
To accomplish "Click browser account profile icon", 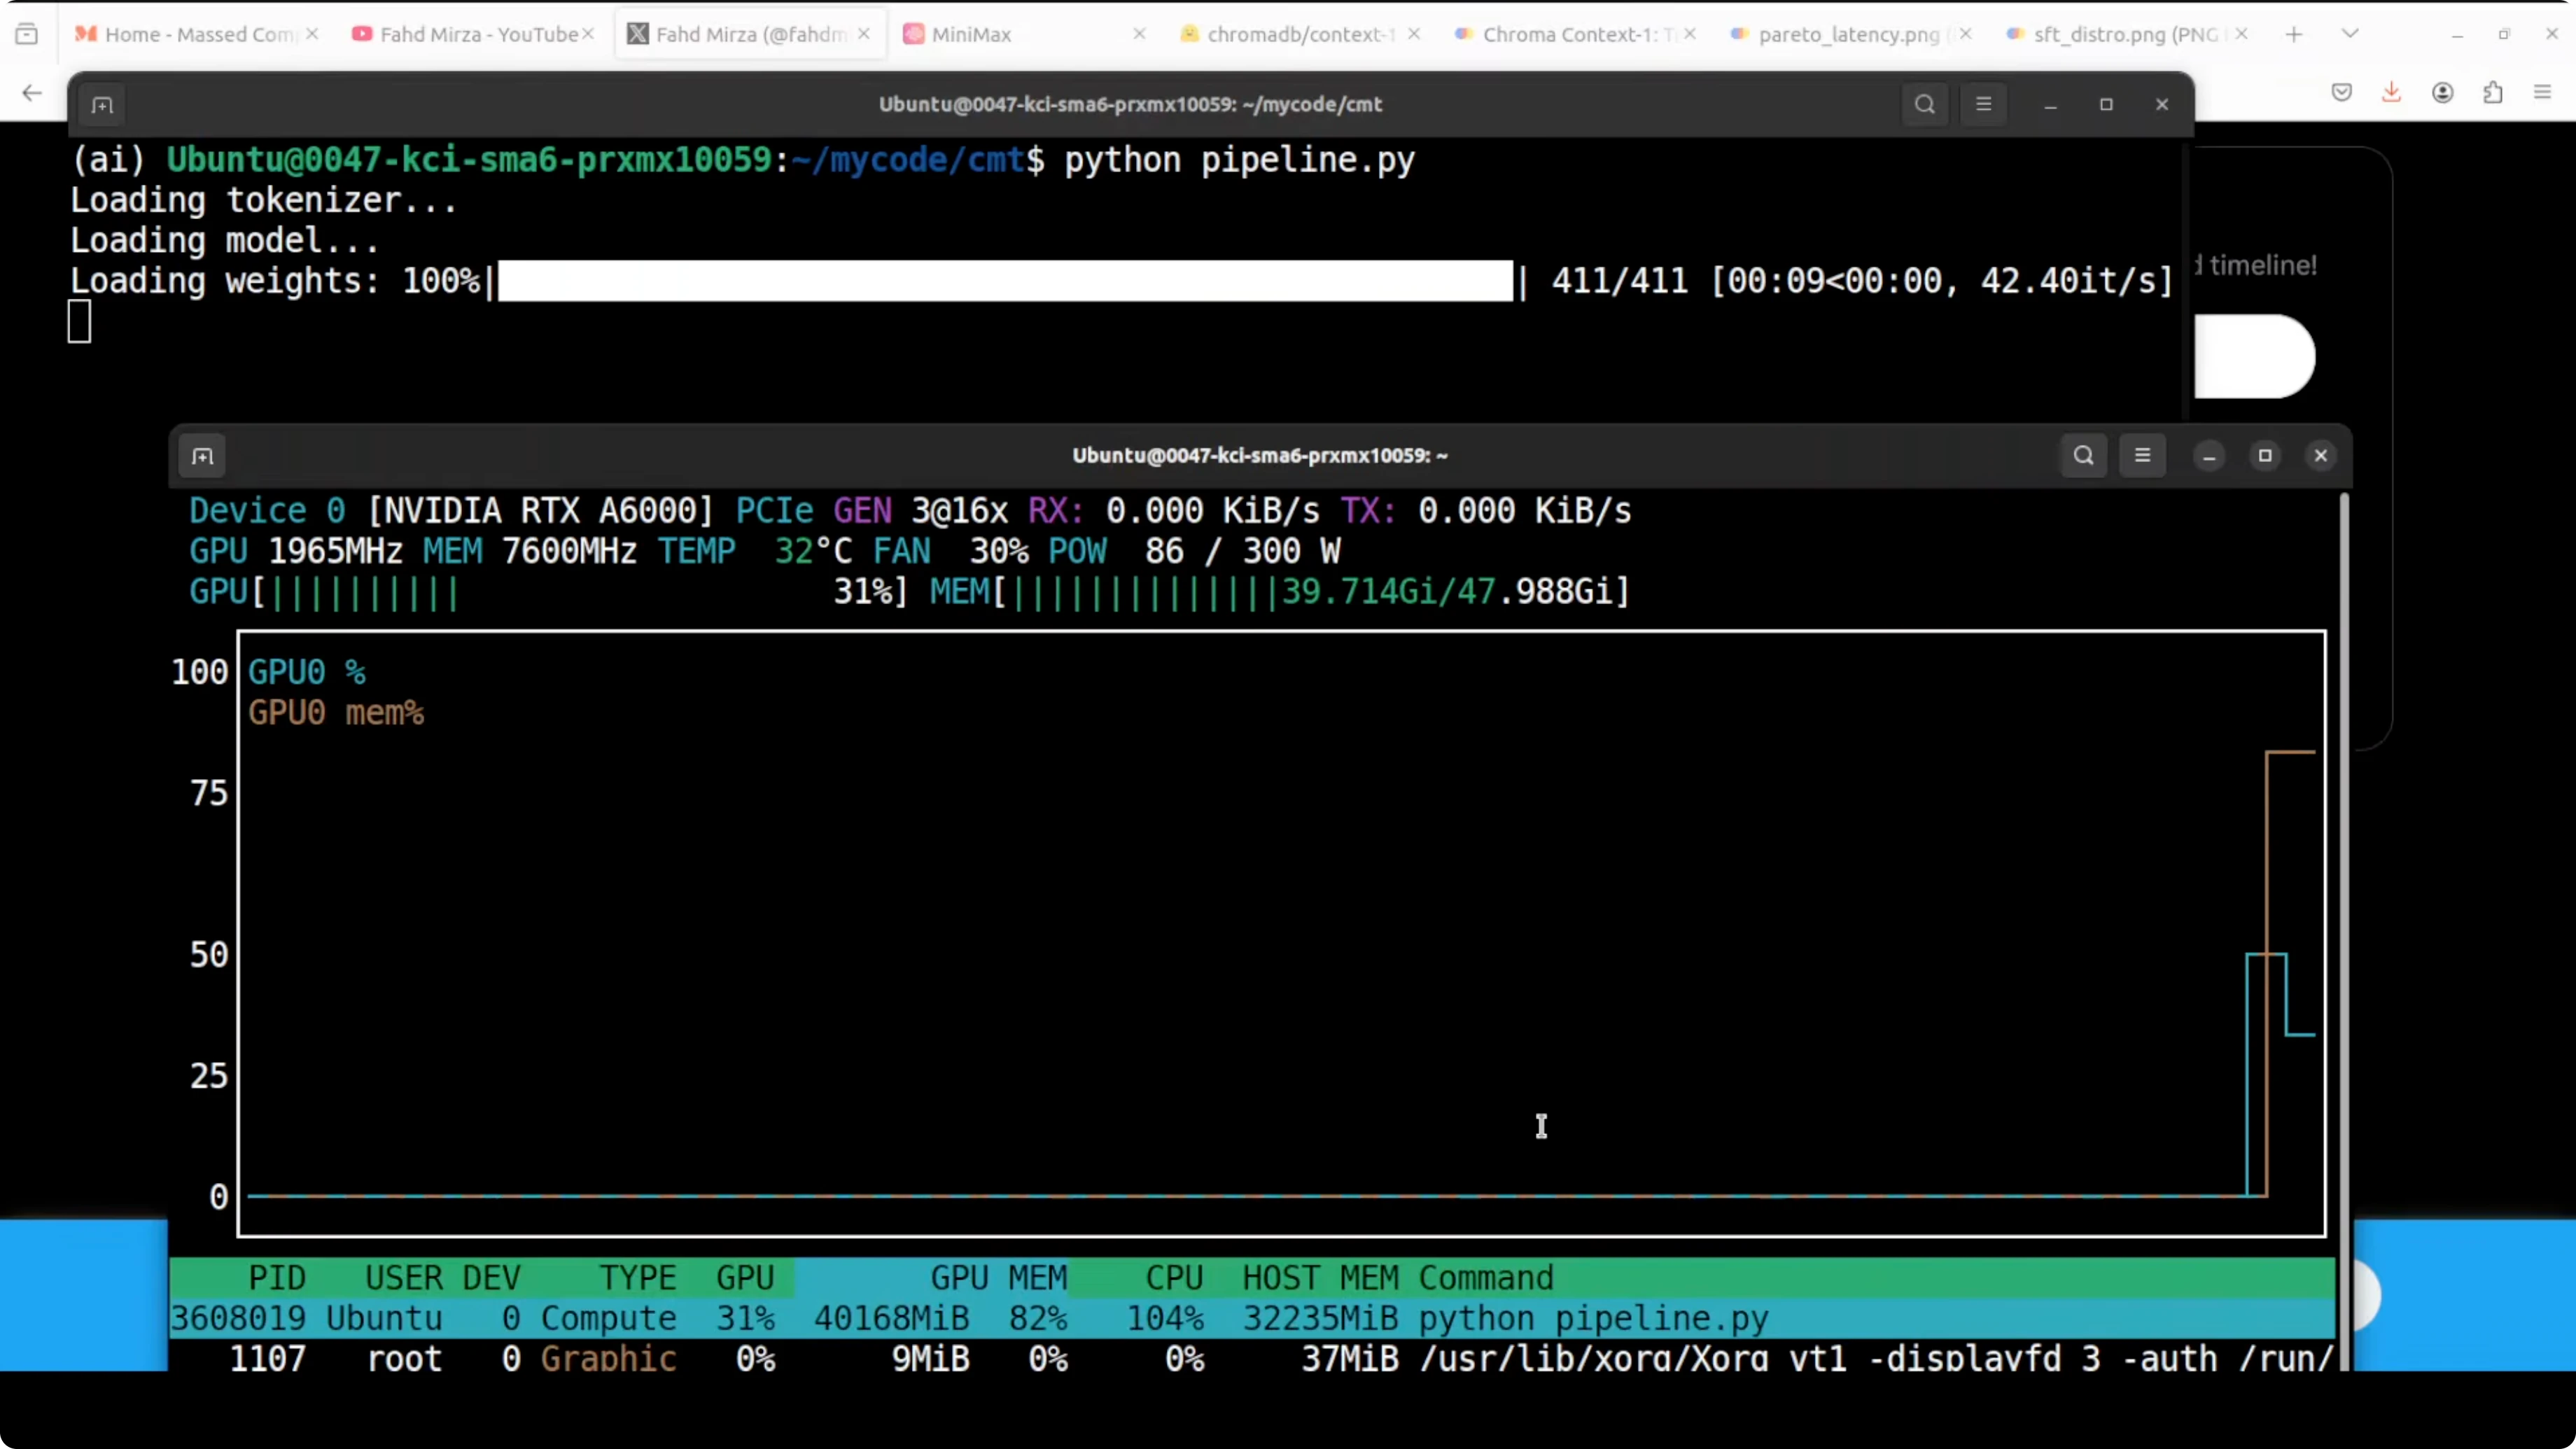I will pyautogui.click(x=2442, y=93).
